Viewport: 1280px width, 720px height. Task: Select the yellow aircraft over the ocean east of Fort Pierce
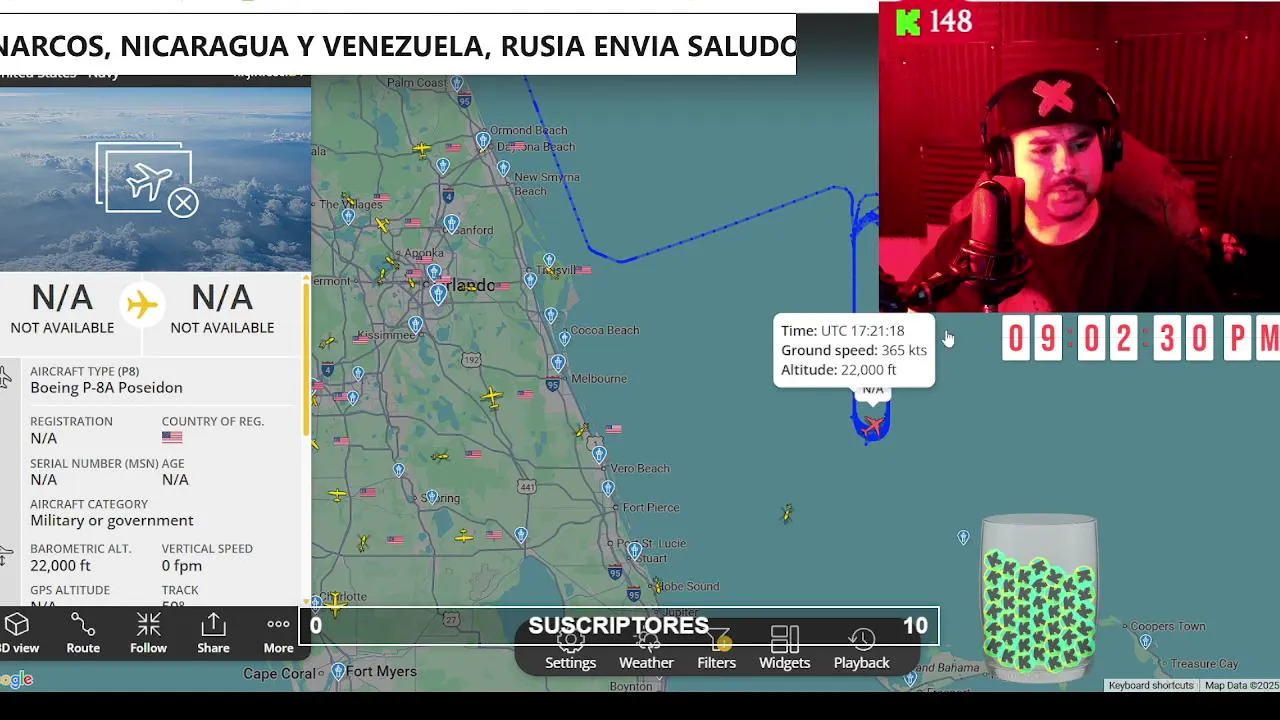tap(787, 513)
